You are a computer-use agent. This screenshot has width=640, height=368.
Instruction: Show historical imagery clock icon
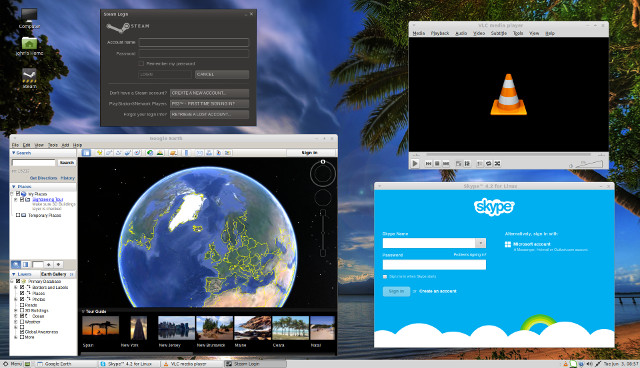point(150,153)
